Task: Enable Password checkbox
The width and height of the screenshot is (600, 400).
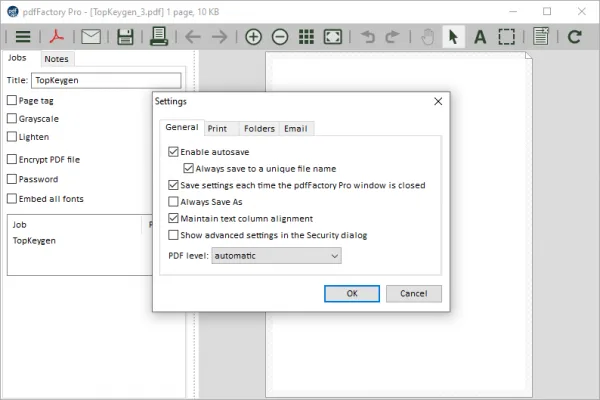Action: pyautogui.click(x=12, y=179)
